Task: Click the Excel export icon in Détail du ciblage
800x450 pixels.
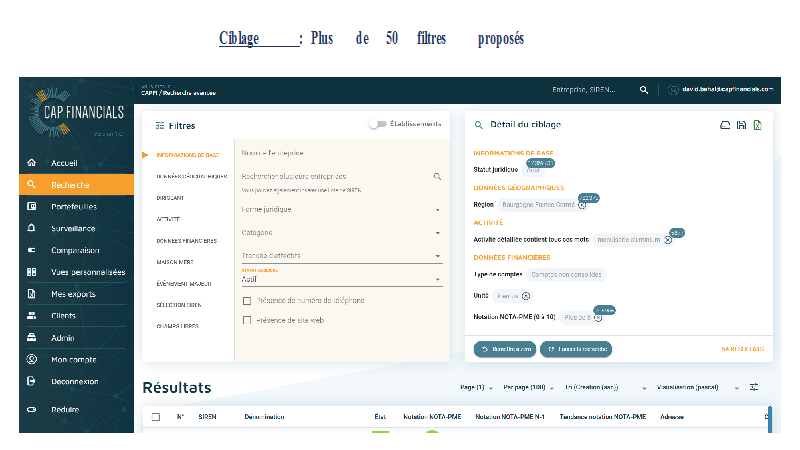Action: click(757, 125)
